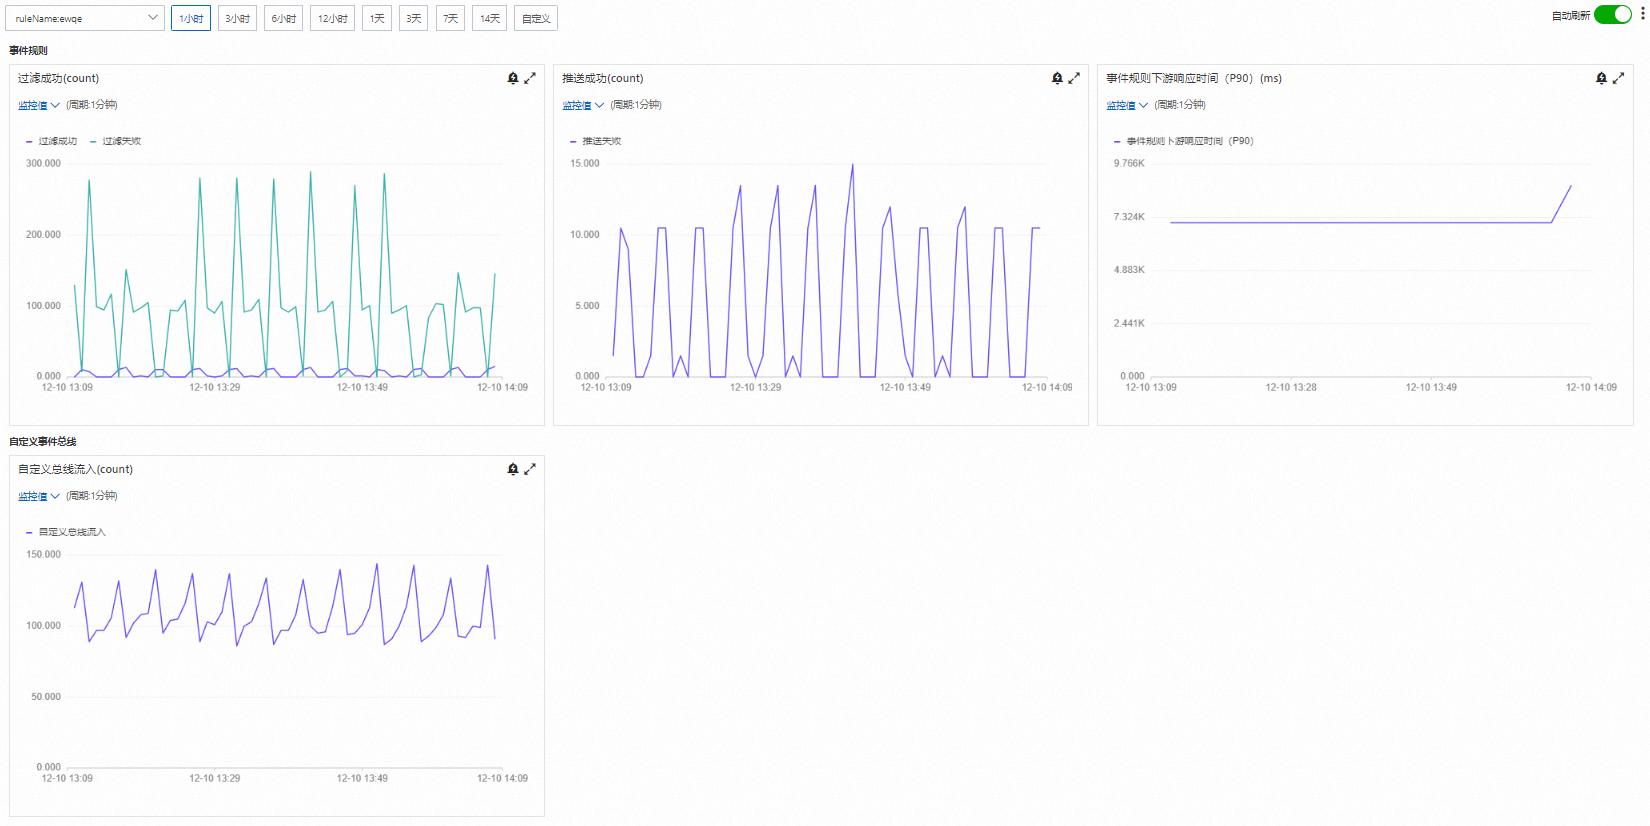Toggle the 自定义总线流入 legend series
Viewport: 1650px width, 826px height.
pyautogui.click(x=65, y=532)
